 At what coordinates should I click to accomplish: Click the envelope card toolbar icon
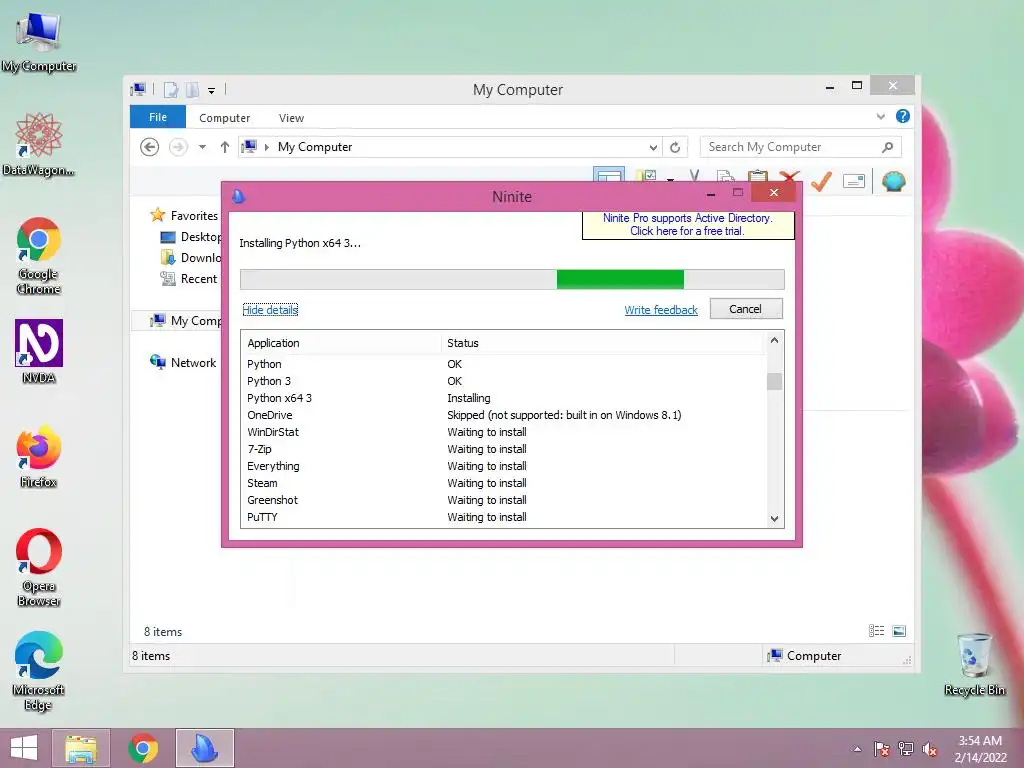coord(854,181)
